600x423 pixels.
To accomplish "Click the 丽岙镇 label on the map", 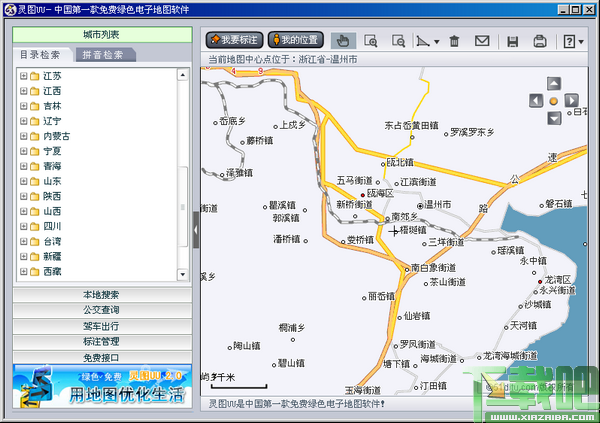I will (381, 296).
